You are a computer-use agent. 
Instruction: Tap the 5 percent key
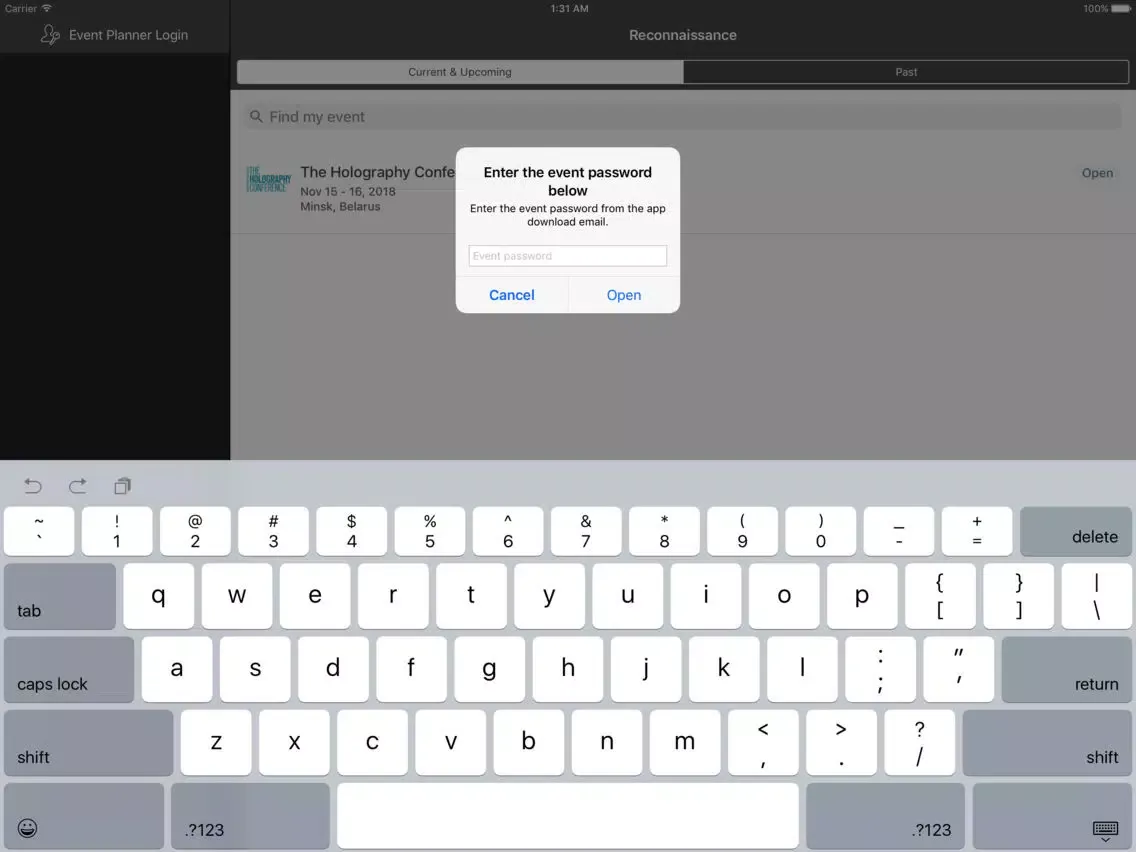click(430, 531)
